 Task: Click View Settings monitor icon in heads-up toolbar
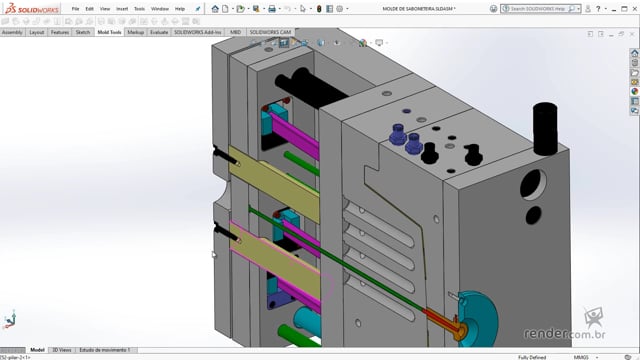coord(379,42)
